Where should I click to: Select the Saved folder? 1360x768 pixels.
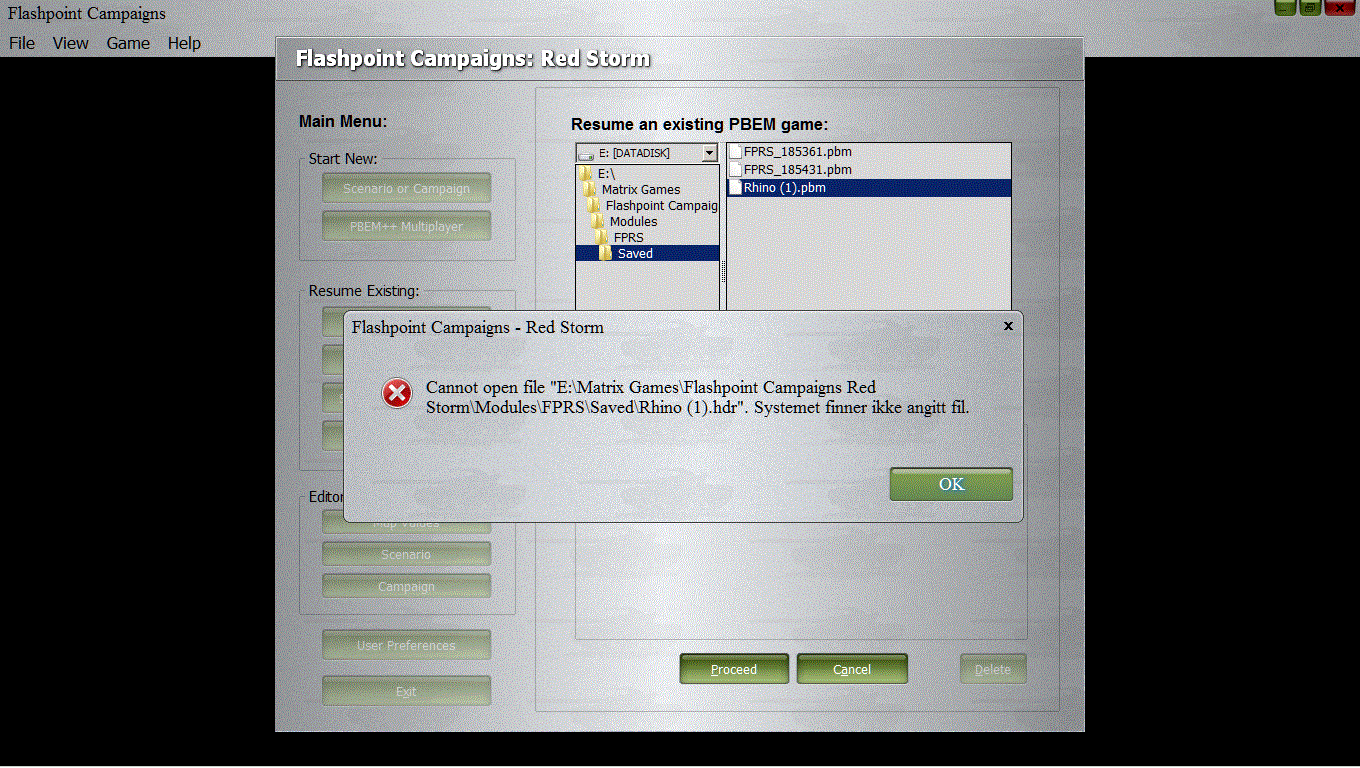point(647,253)
